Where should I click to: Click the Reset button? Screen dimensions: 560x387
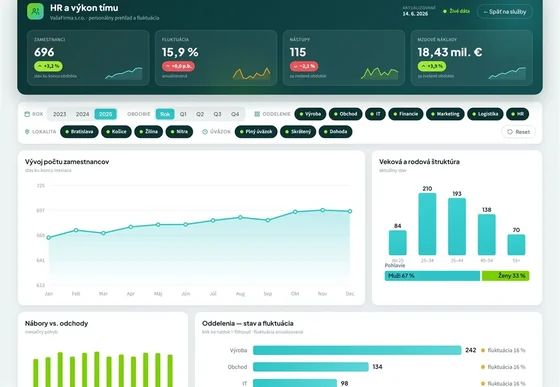pos(518,132)
